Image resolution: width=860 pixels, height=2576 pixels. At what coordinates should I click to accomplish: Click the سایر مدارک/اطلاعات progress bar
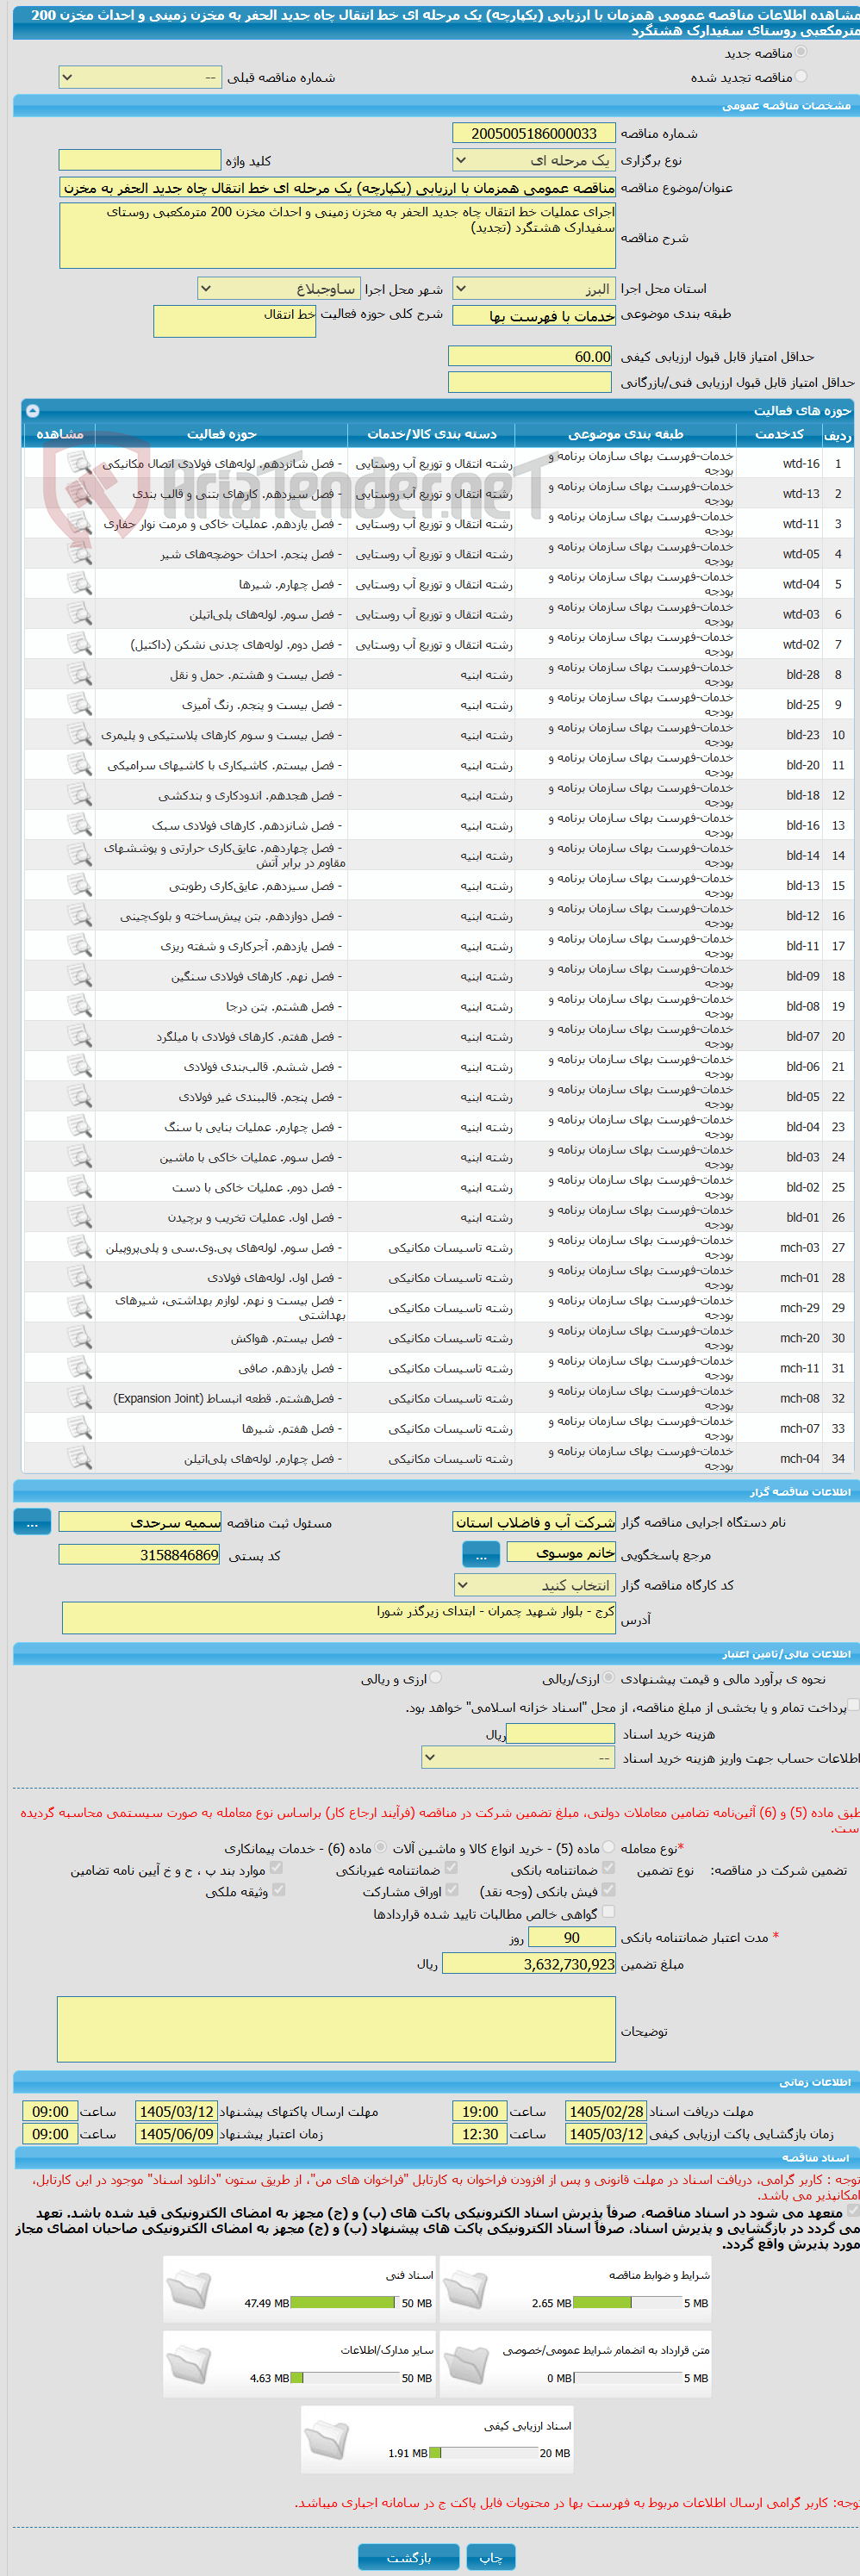pos(344,2377)
